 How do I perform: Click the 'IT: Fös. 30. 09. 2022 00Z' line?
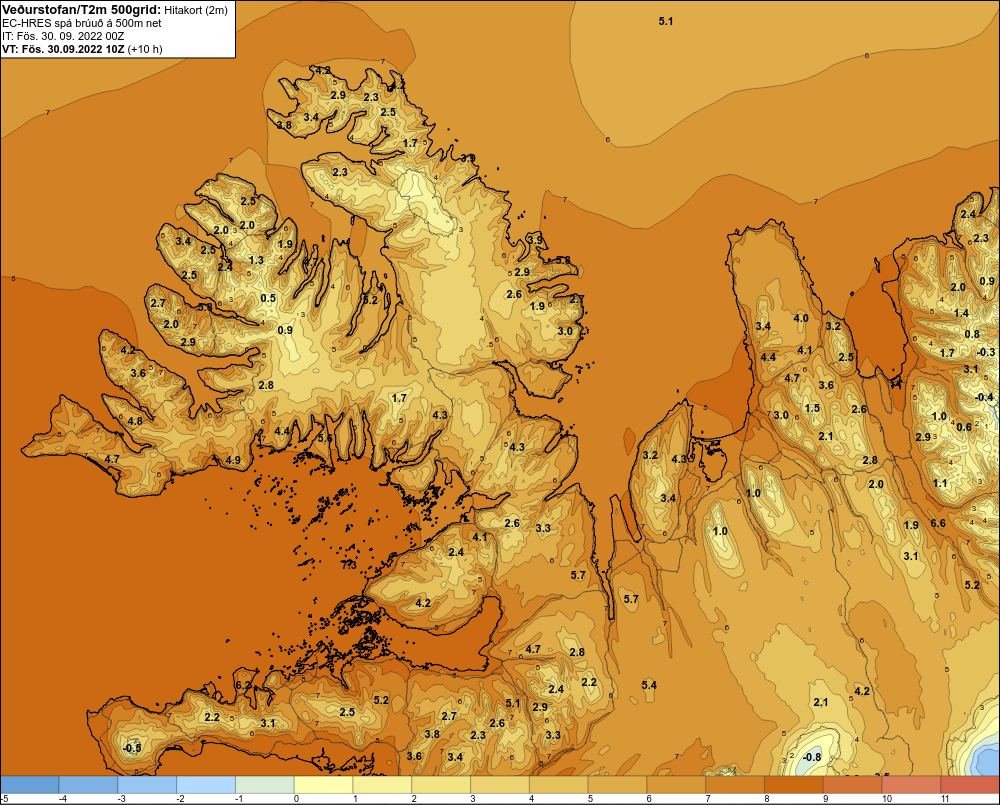[x=63, y=36]
